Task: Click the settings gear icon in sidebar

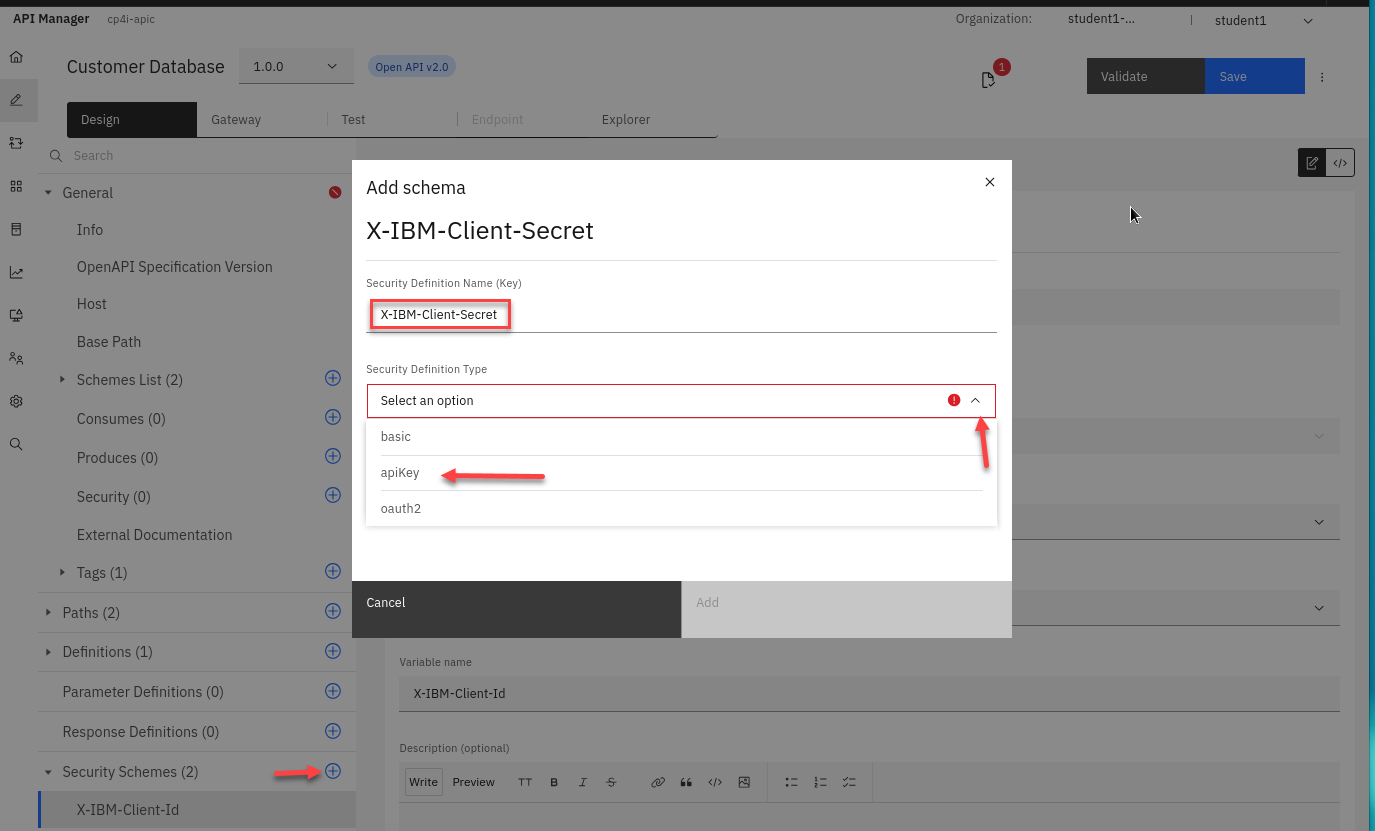Action: [16, 401]
